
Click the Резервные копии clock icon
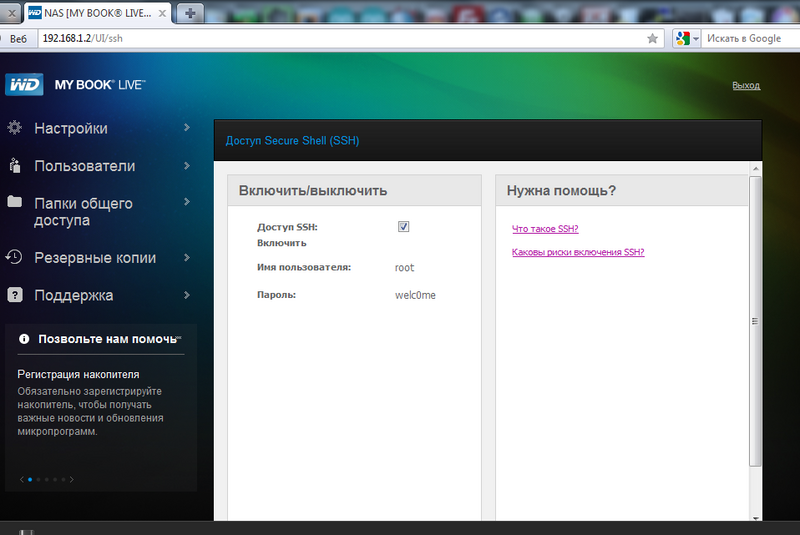(14, 257)
